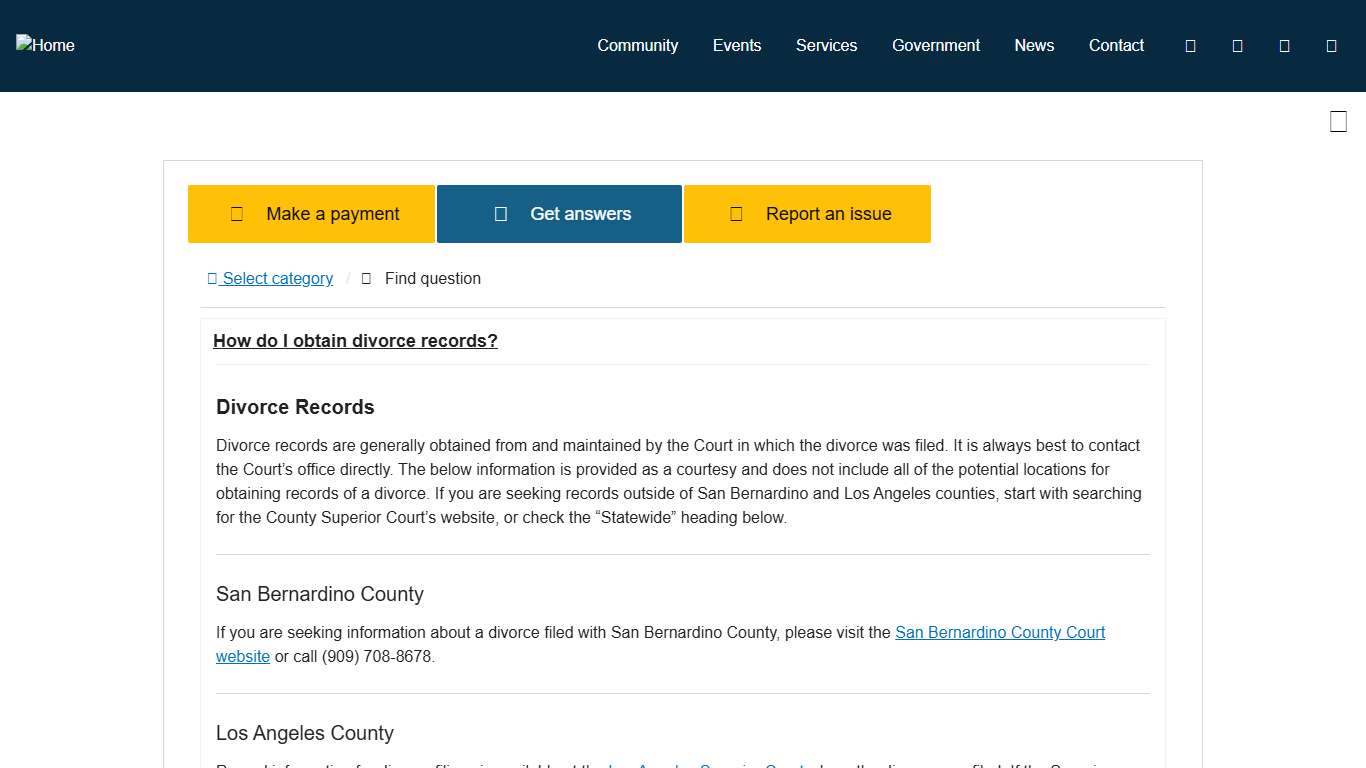Open the Community menu

click(x=637, y=45)
